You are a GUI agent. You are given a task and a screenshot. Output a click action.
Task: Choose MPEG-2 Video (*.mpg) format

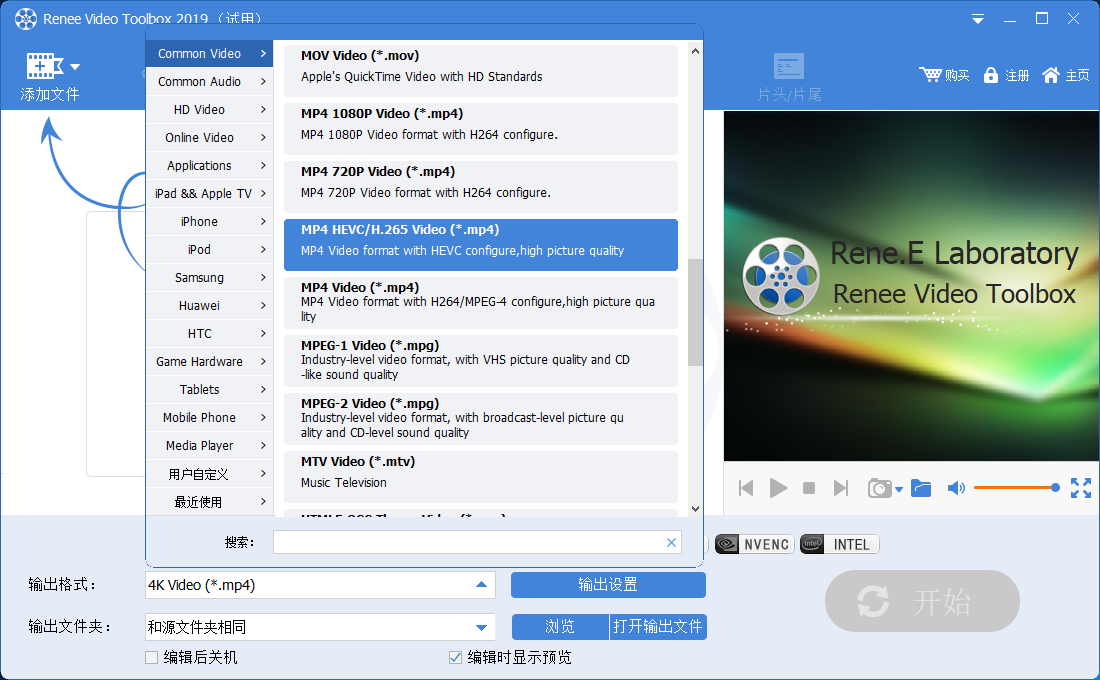point(481,419)
